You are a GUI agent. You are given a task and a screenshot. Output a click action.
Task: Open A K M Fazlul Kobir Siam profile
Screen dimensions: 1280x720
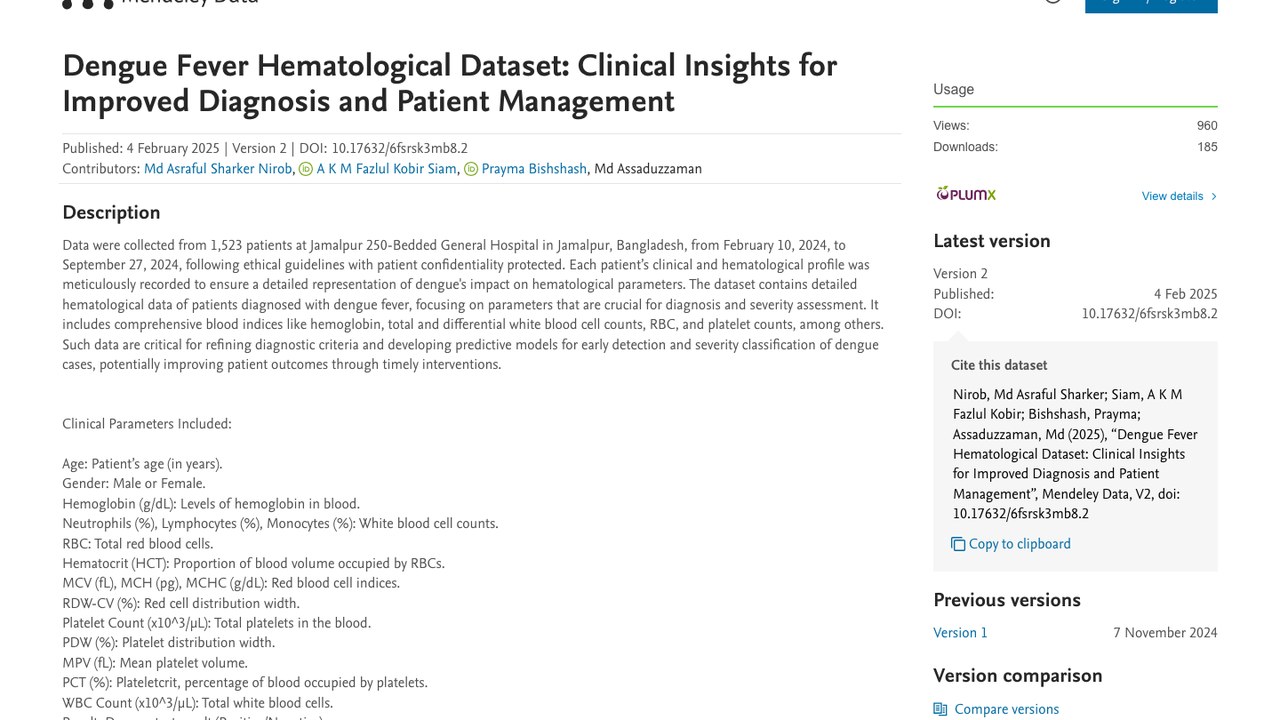[x=386, y=169]
